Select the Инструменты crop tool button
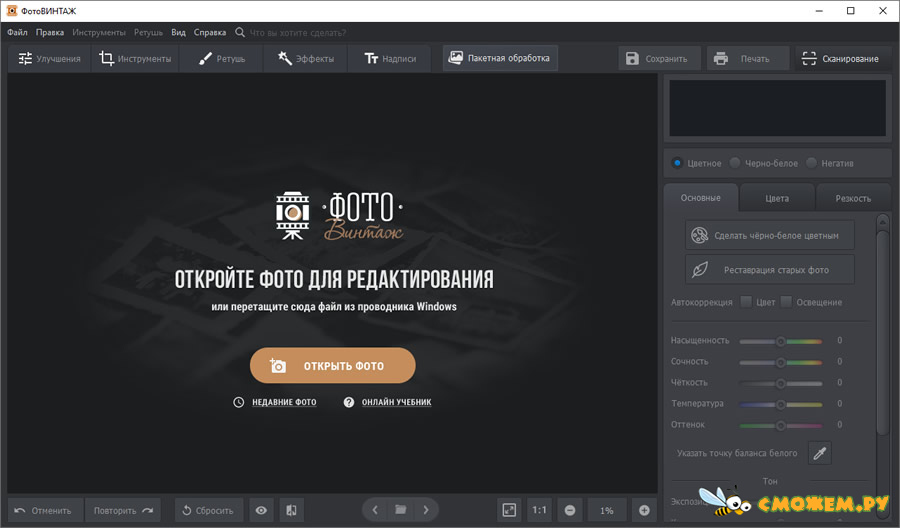This screenshot has width=900, height=528. [135, 59]
